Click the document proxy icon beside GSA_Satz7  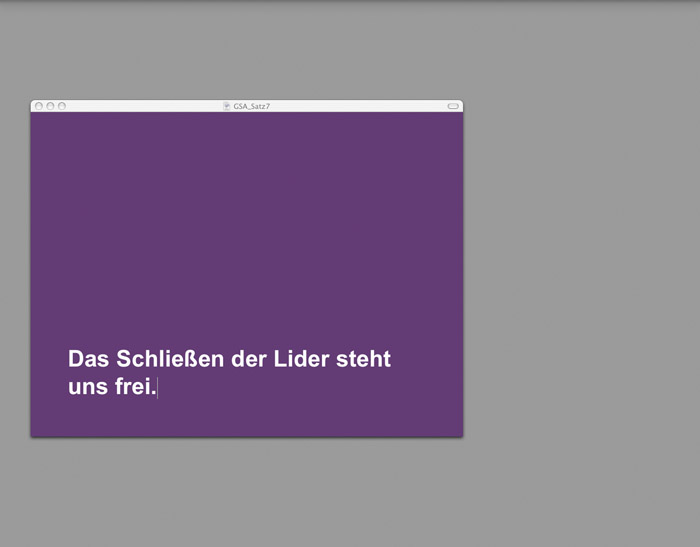tap(227, 106)
